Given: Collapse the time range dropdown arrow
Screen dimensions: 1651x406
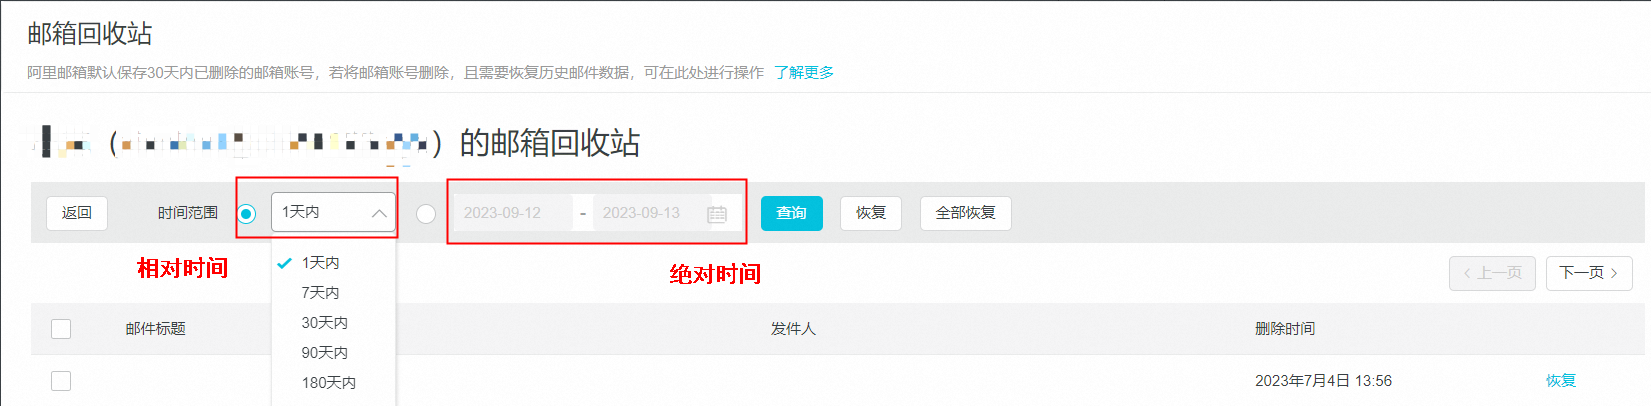Looking at the screenshot, I should point(379,213).
